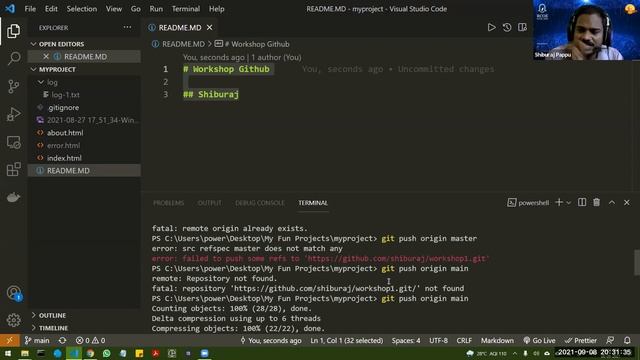
Task: Open the View menu
Action: coord(113,9)
